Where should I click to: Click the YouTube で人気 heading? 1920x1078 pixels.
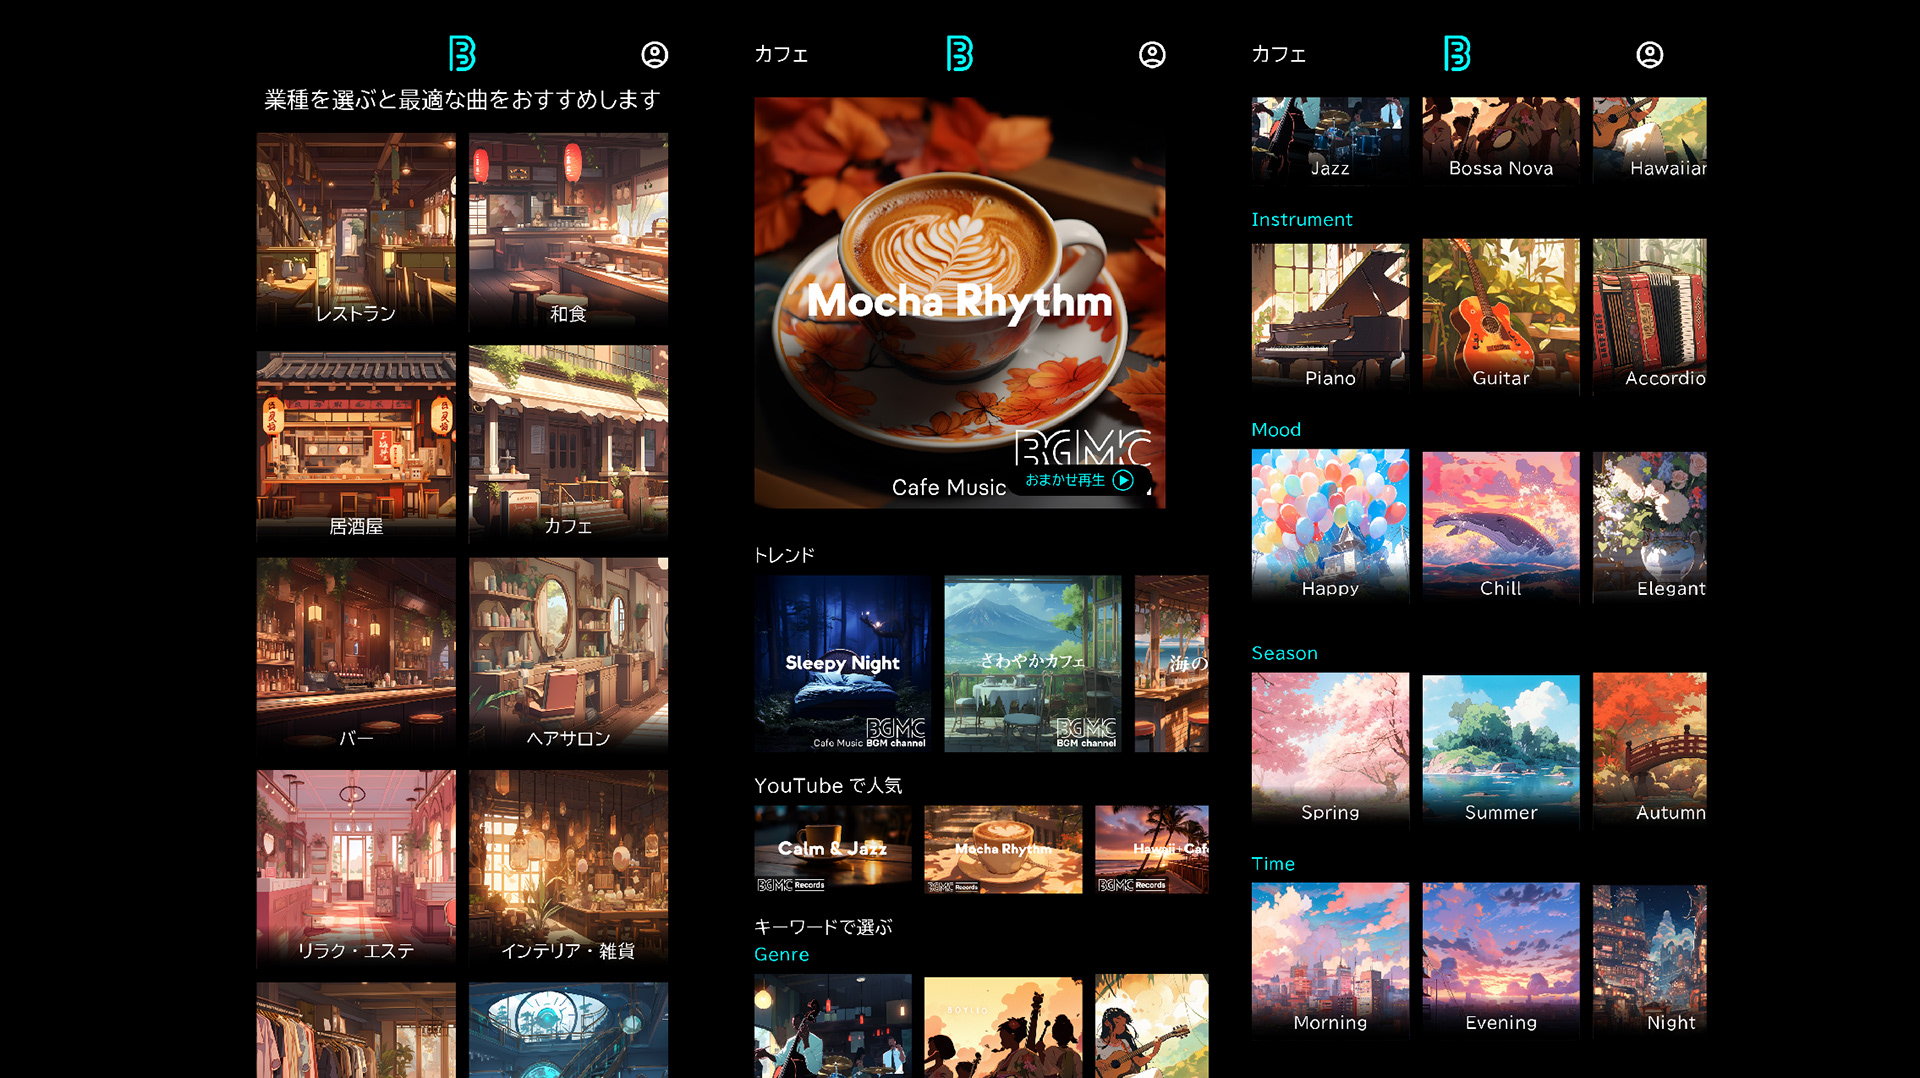pyautogui.click(x=828, y=786)
